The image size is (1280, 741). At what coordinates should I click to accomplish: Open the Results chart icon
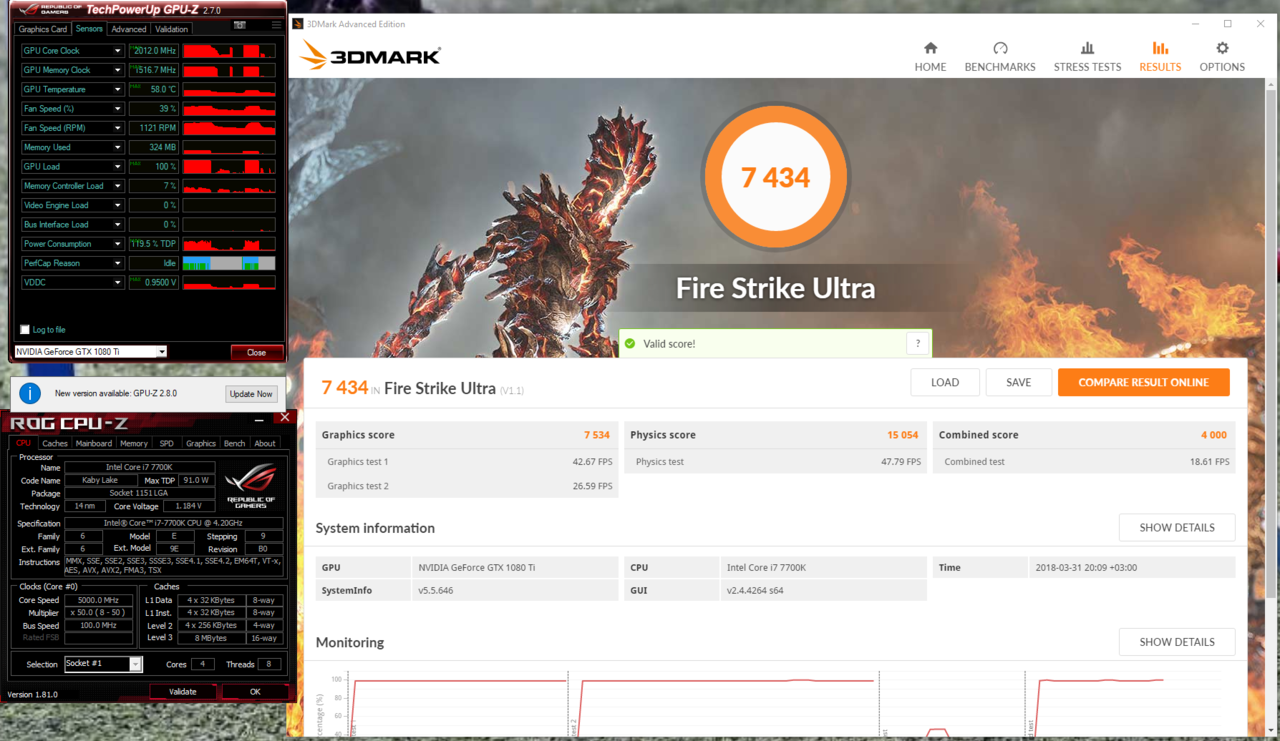tap(1160, 48)
